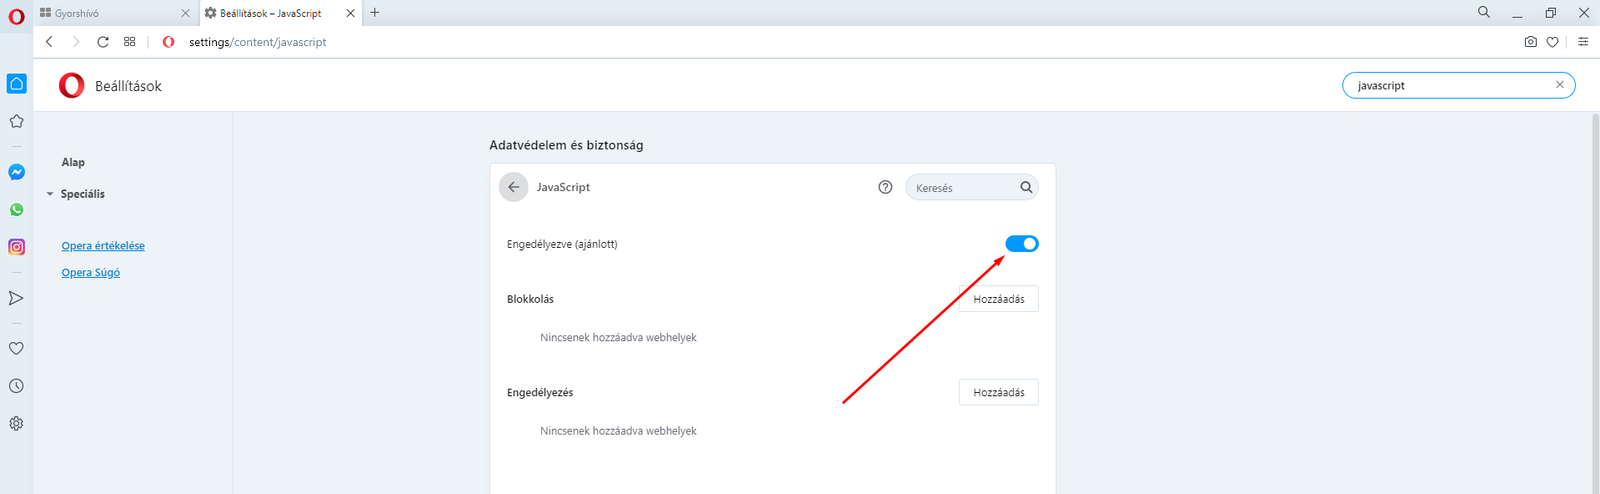Open the Snapshot camera tool

[1530, 42]
